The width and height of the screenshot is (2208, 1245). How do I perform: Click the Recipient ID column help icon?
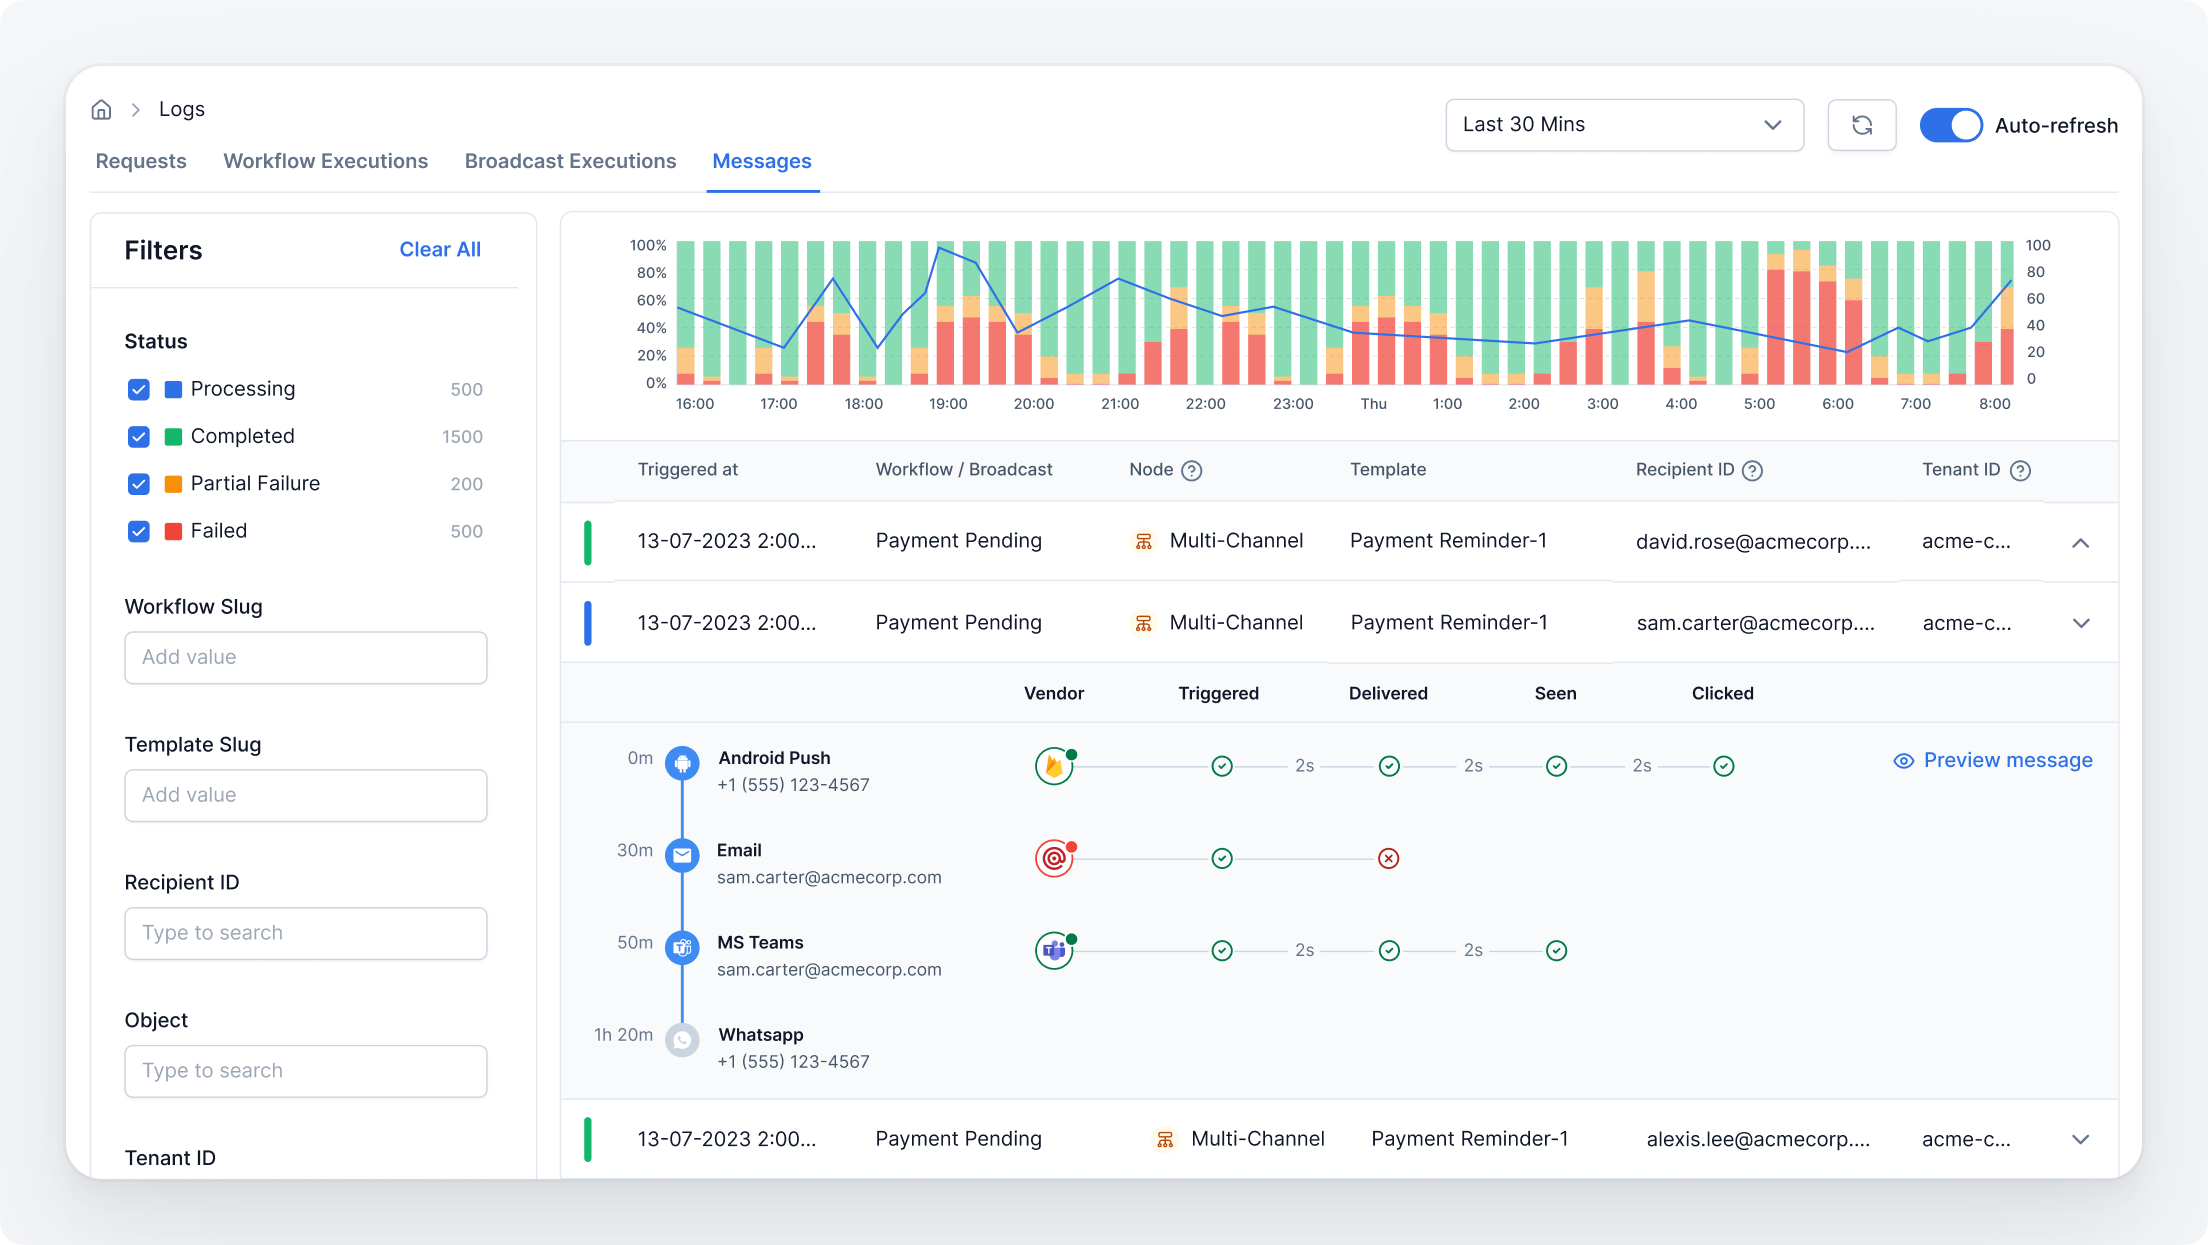pos(1752,471)
